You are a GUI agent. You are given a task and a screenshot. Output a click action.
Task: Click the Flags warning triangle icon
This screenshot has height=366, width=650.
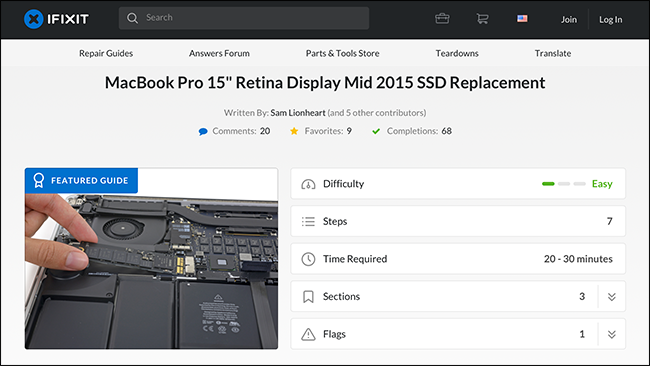308,334
